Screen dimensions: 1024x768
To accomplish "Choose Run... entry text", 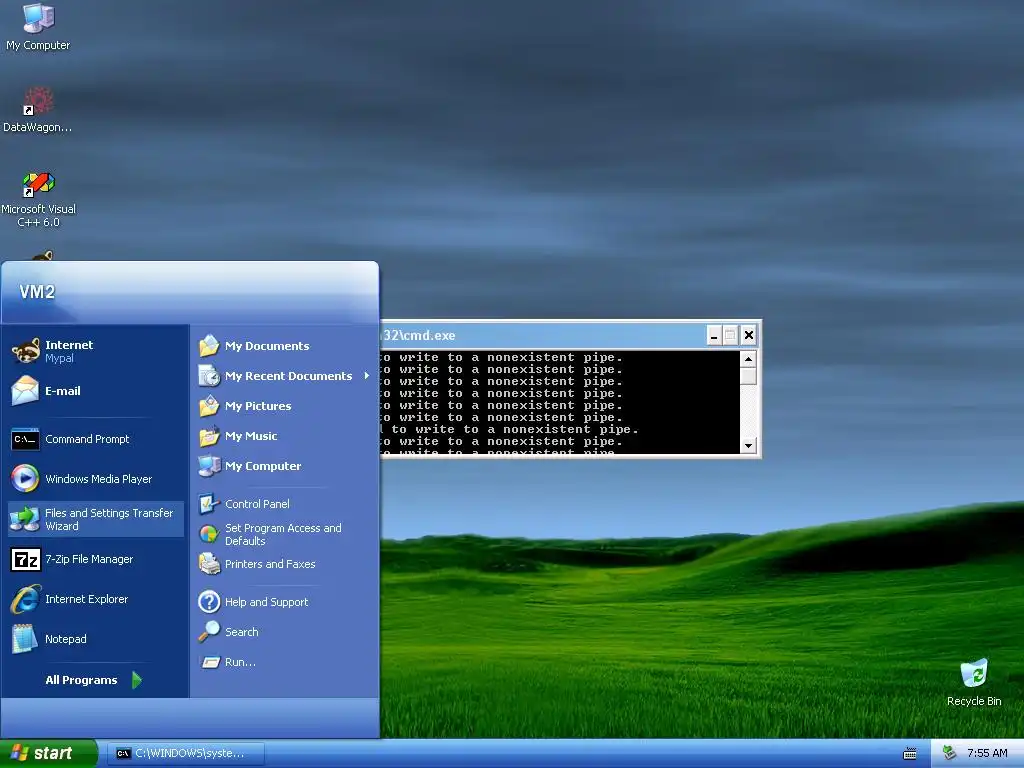I will (x=240, y=662).
